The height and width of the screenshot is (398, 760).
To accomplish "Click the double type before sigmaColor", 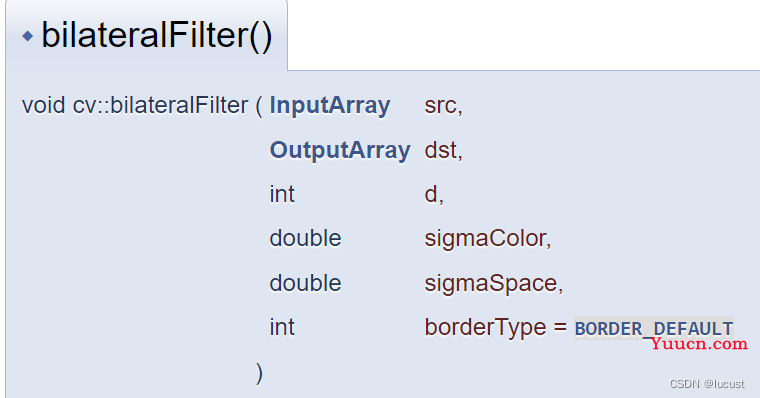I will [305, 239].
